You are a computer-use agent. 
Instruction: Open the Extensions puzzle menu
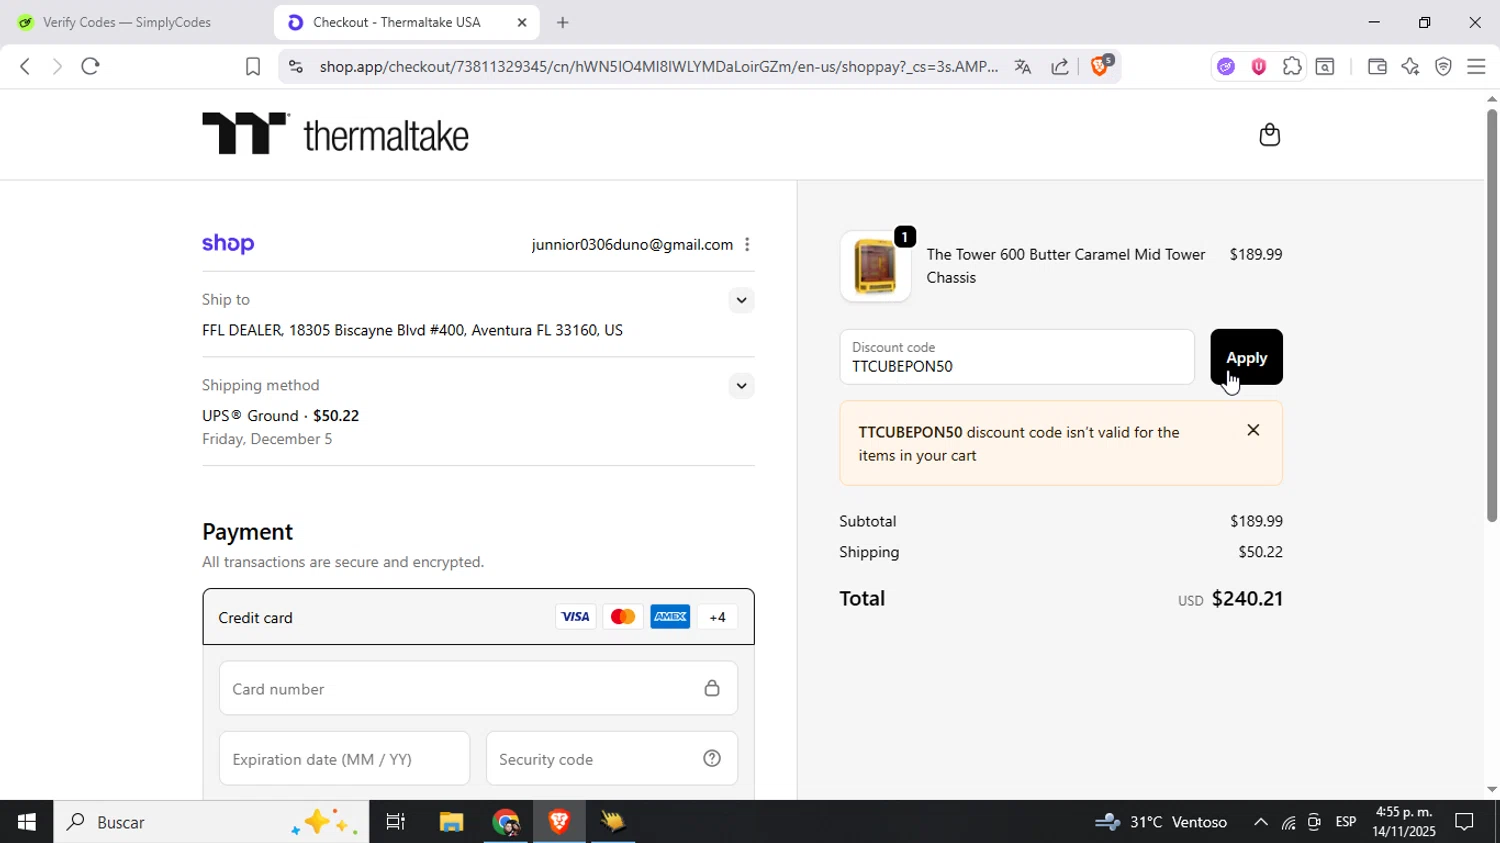click(1292, 67)
